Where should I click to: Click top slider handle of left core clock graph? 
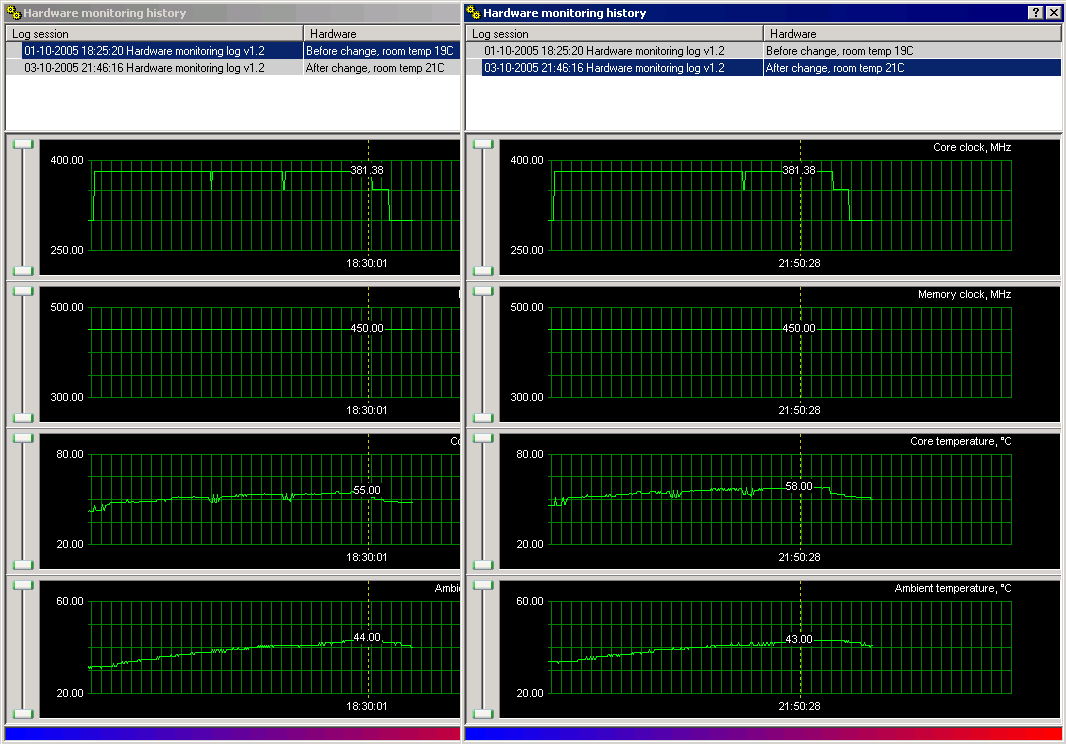(23, 144)
